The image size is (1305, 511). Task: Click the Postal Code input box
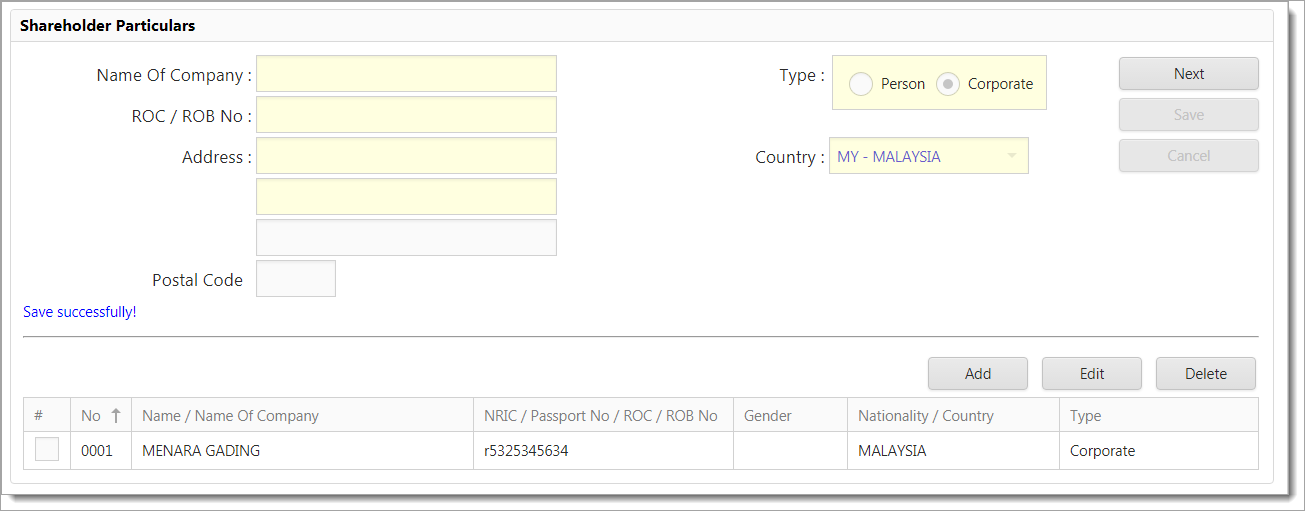(296, 279)
